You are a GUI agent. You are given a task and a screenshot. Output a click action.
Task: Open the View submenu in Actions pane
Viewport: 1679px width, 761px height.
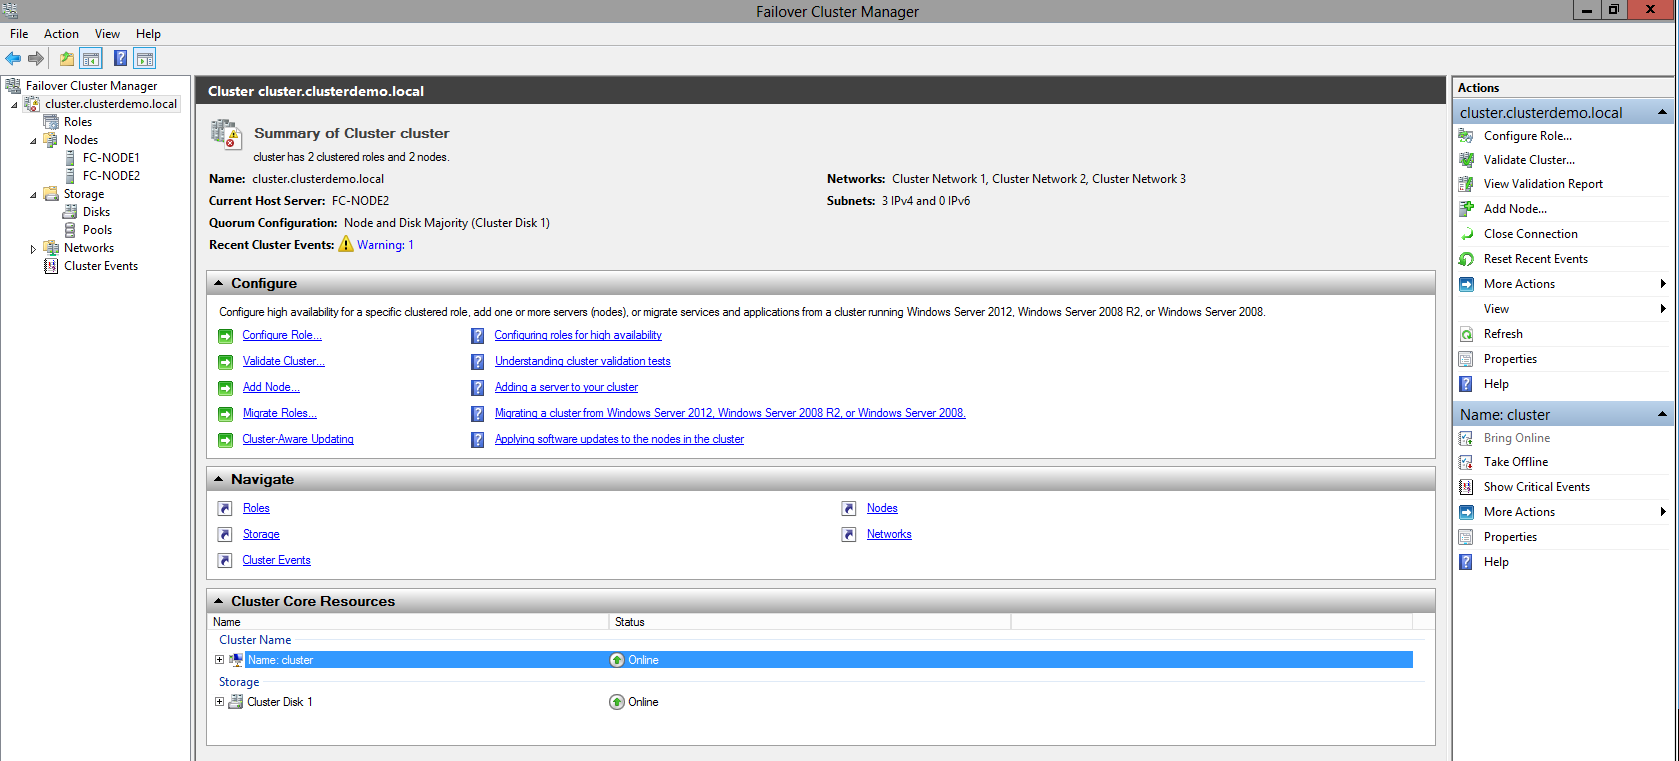click(x=1563, y=309)
